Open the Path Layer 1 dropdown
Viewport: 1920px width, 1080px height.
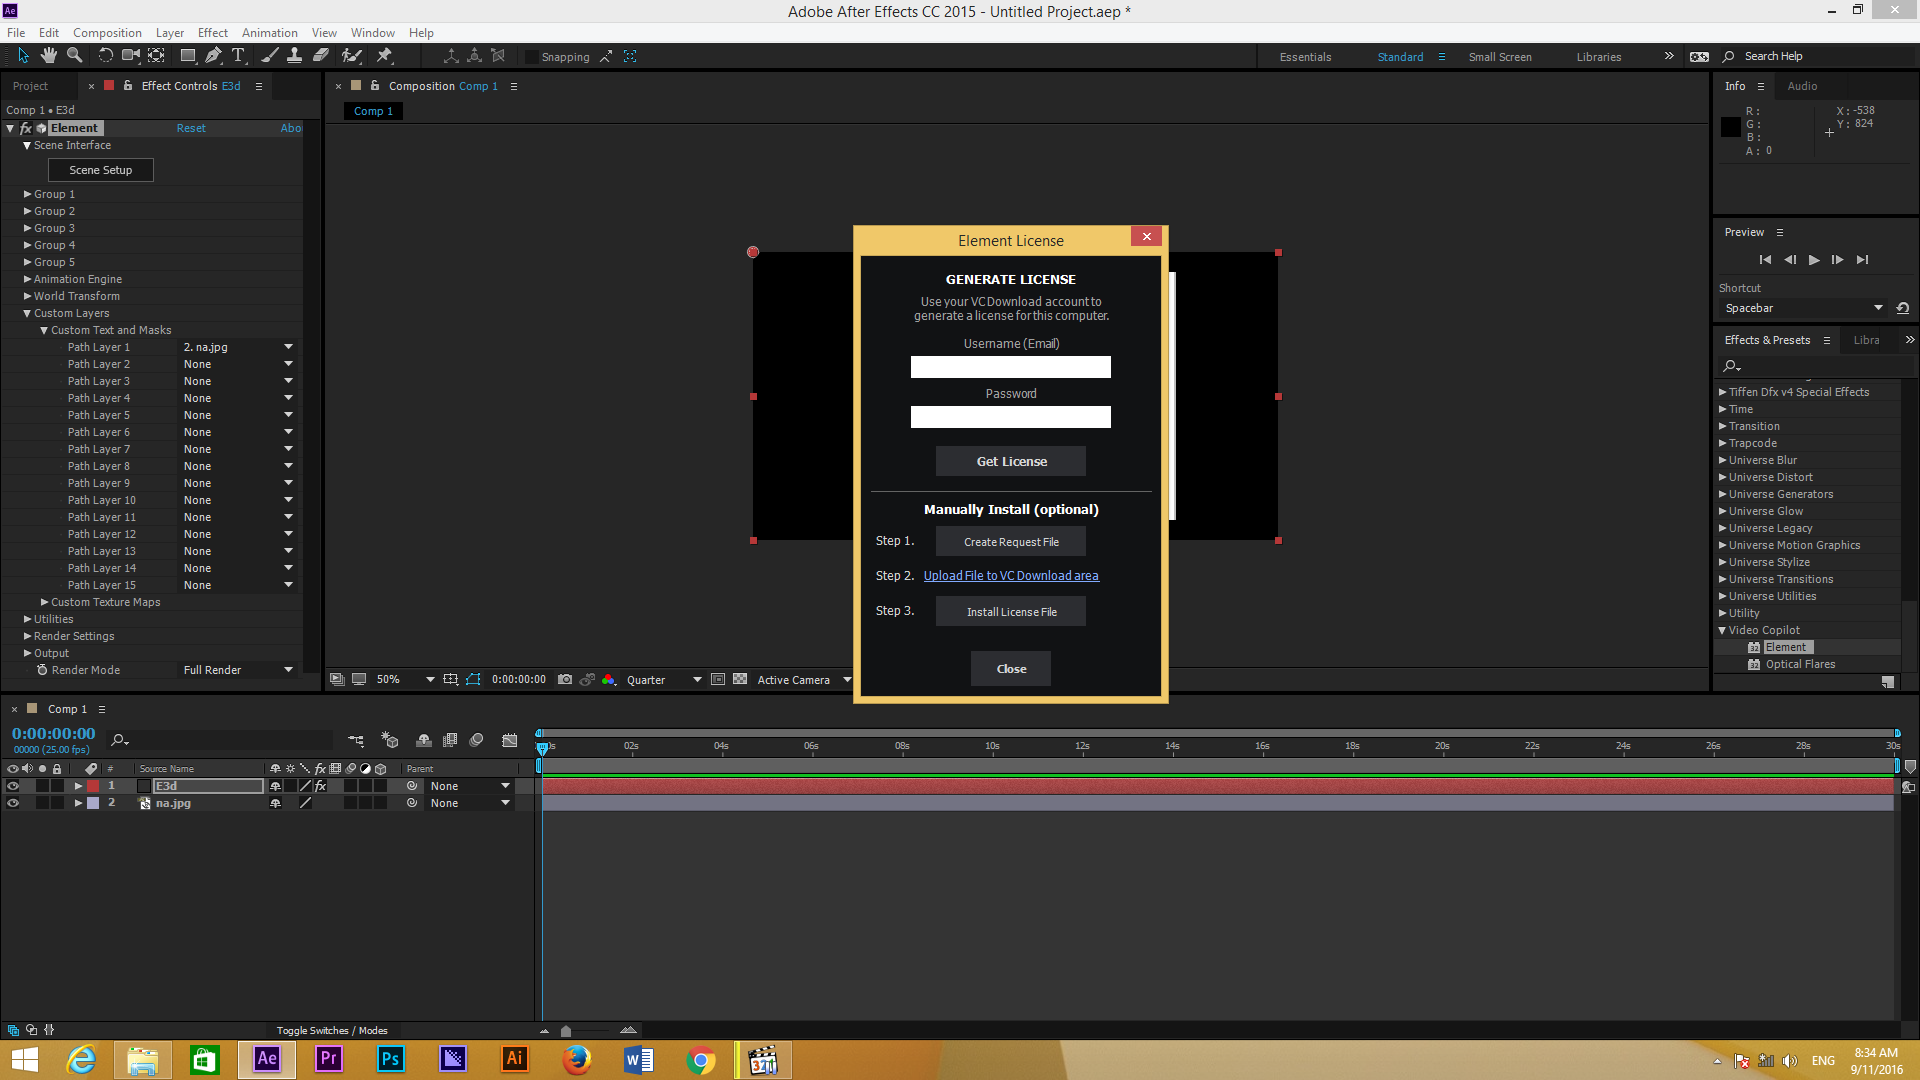(x=238, y=347)
